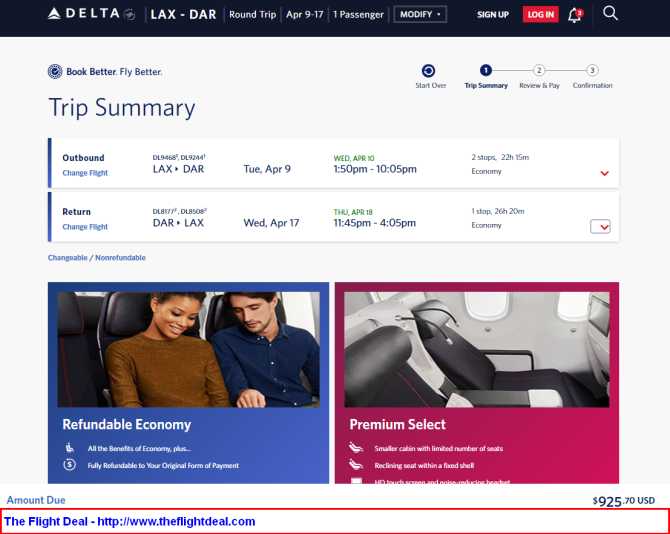Click SIGN UP in header
The image size is (670, 534).
pos(493,15)
